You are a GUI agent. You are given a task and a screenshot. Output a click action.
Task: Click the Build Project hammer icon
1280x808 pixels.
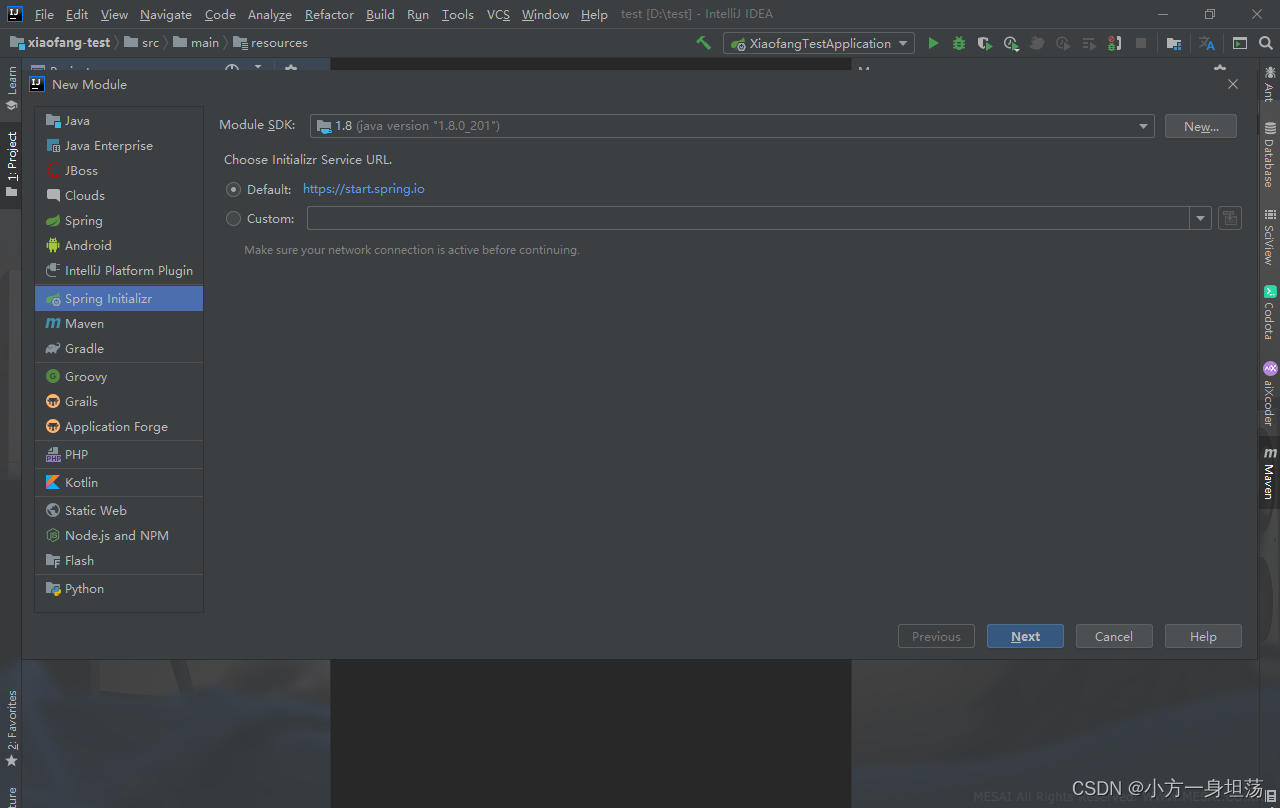[704, 43]
